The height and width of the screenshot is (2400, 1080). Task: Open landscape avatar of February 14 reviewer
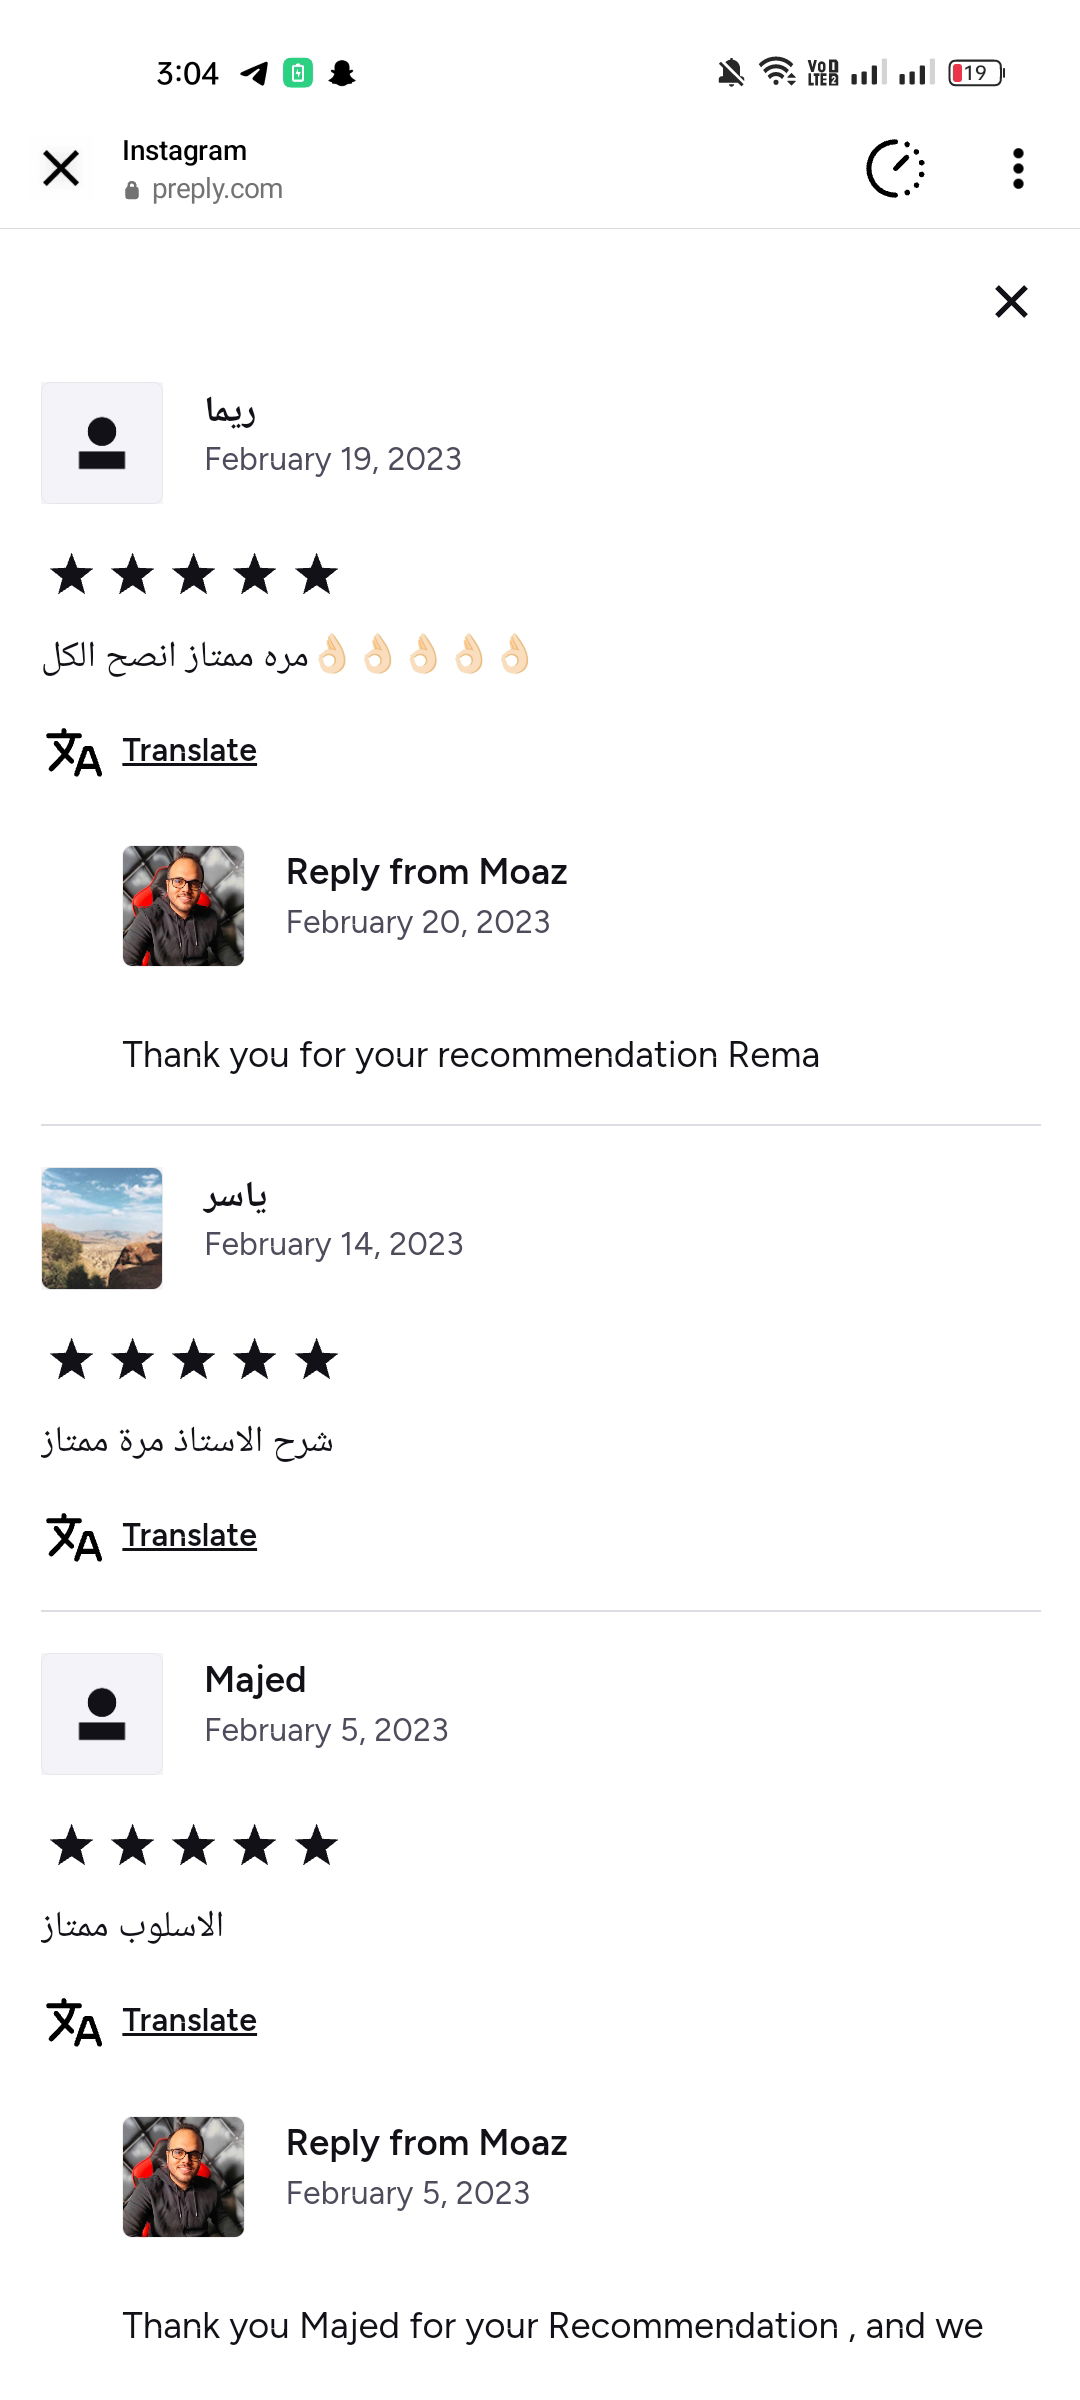tap(102, 1228)
